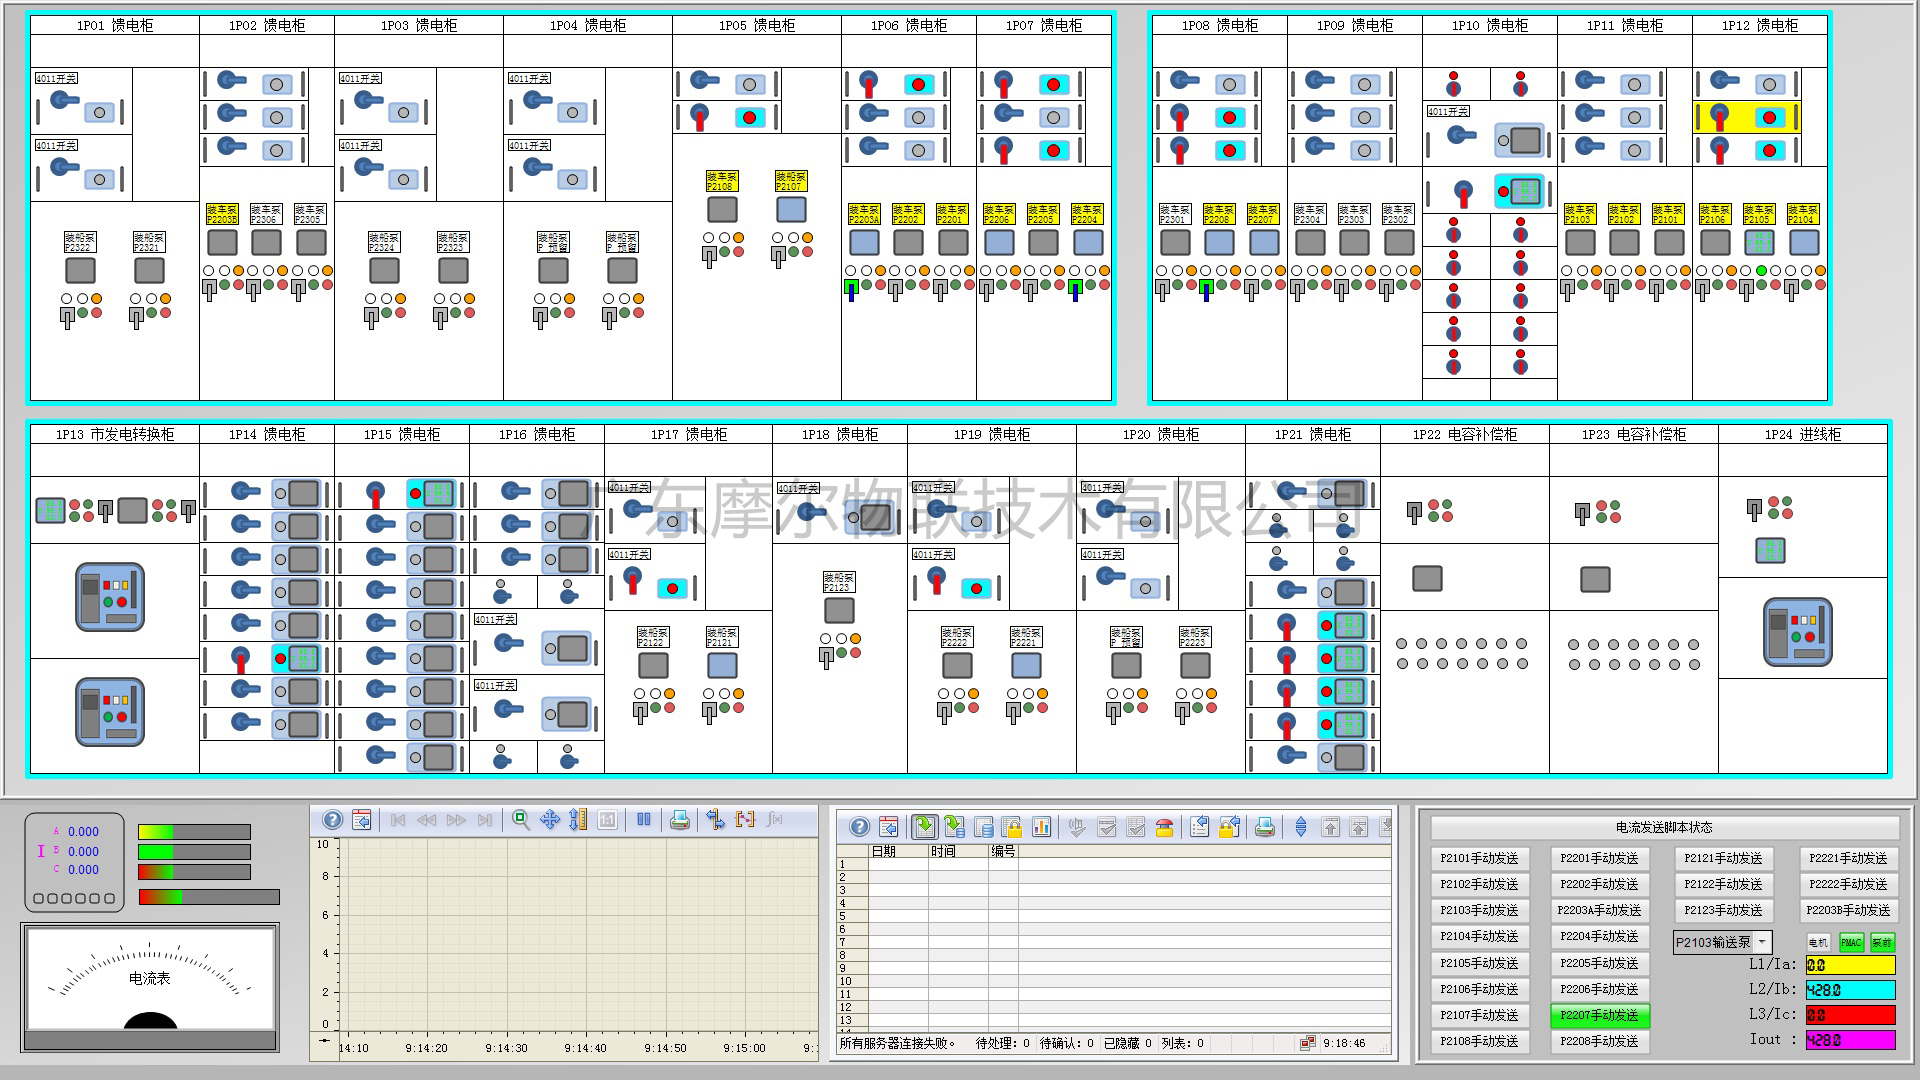Click the trend chart zoom magnifier icon
This screenshot has height=1080, width=1920.
coord(520,820)
